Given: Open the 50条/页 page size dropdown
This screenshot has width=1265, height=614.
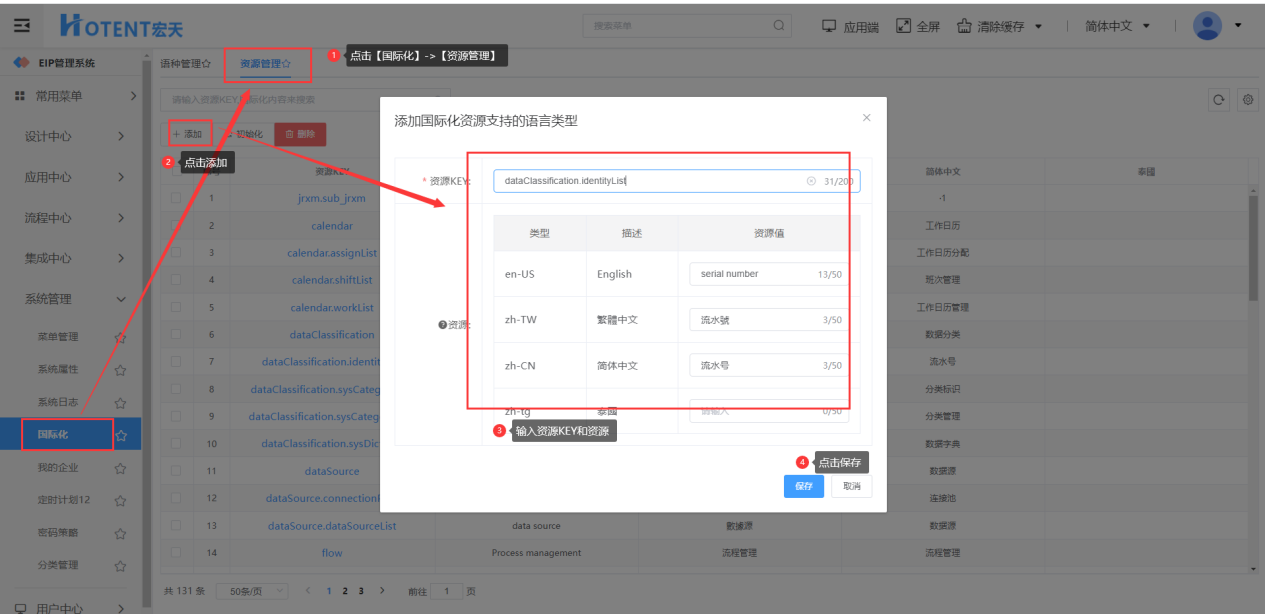Looking at the screenshot, I should [252, 591].
